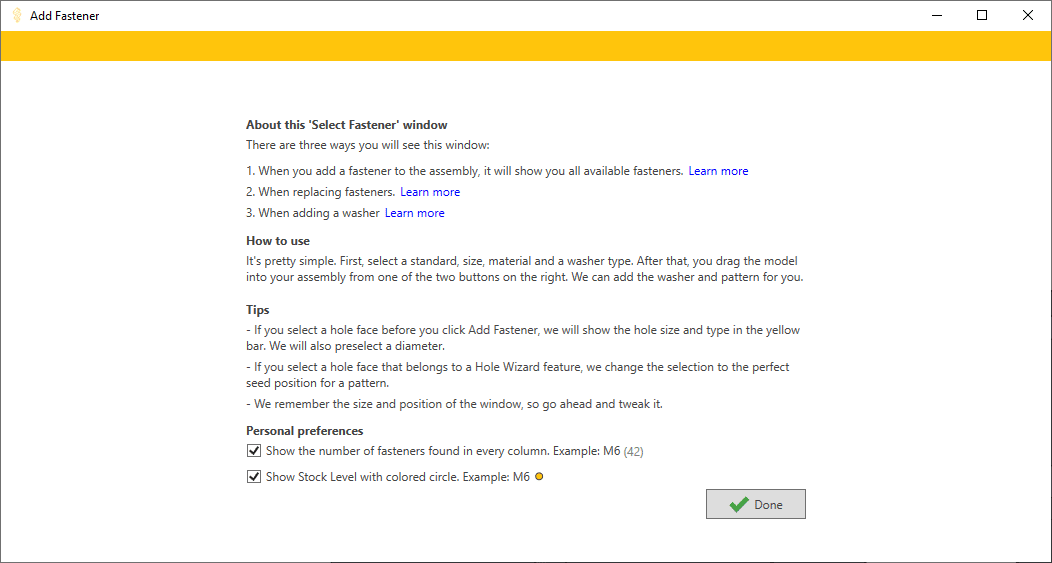
Task: Click the yellow stock level circle example
Action: point(539,477)
